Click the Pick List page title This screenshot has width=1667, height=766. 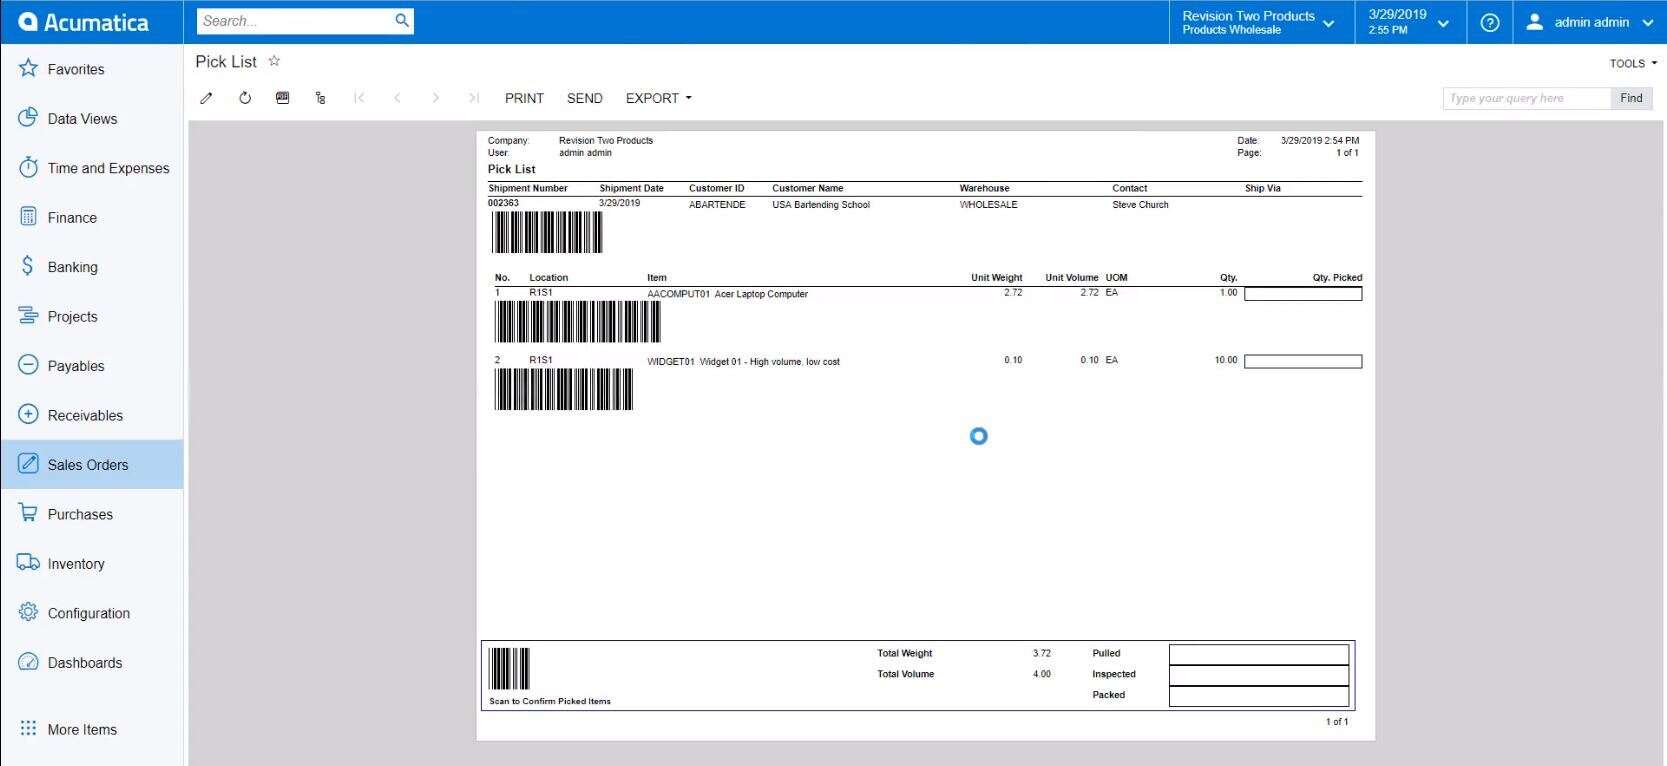coord(226,61)
